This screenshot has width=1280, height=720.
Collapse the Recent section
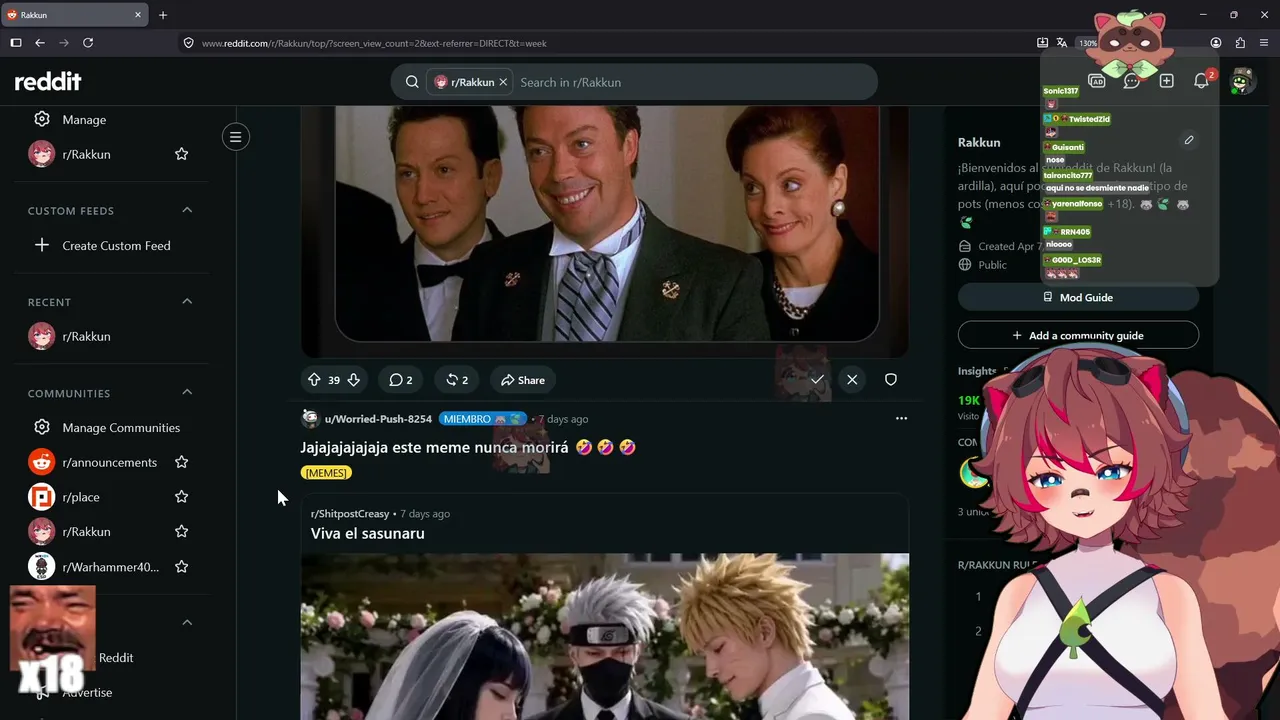click(x=187, y=301)
